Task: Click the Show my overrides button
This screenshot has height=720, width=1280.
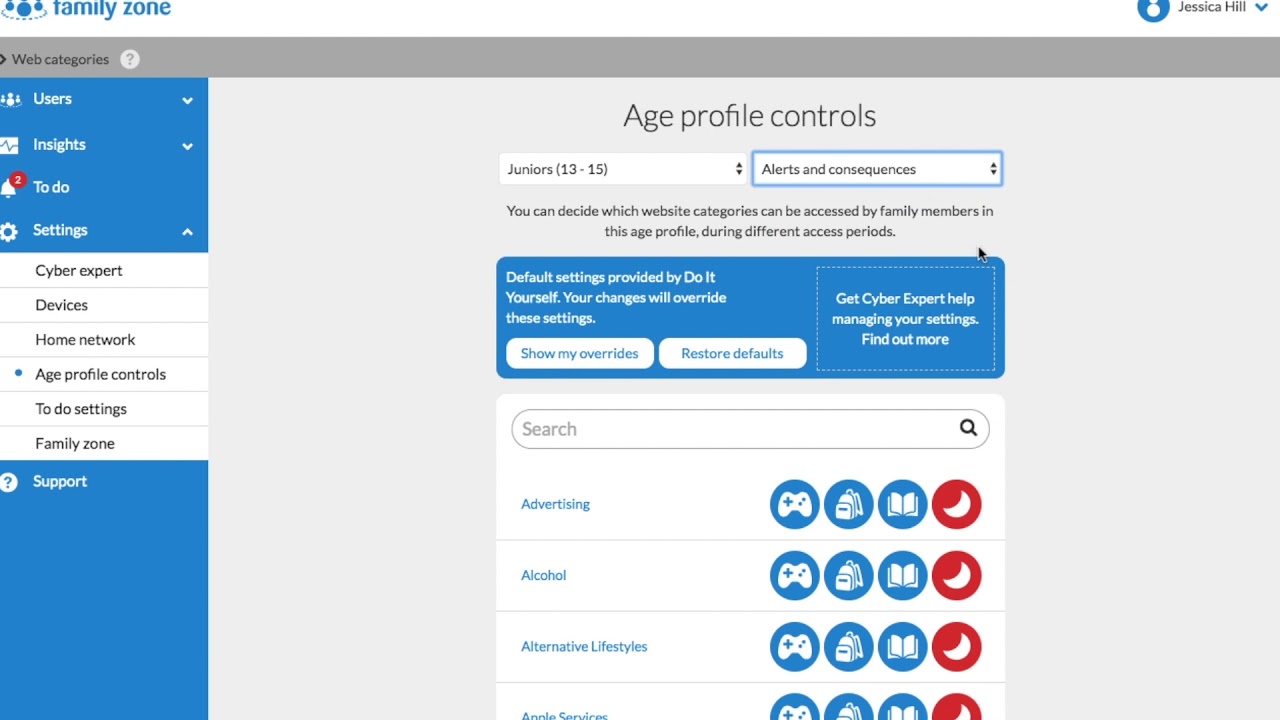Action: coord(579,353)
